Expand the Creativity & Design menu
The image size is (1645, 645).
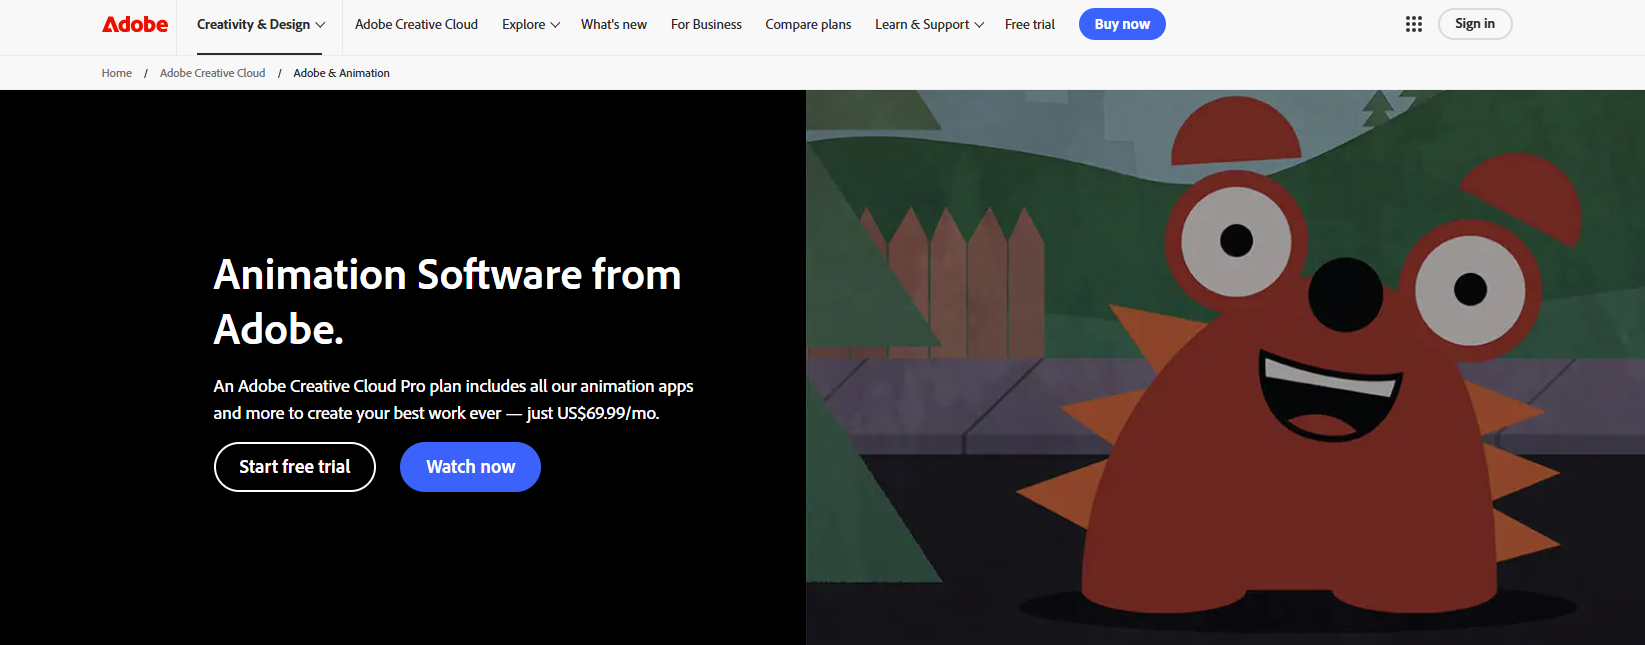click(260, 24)
